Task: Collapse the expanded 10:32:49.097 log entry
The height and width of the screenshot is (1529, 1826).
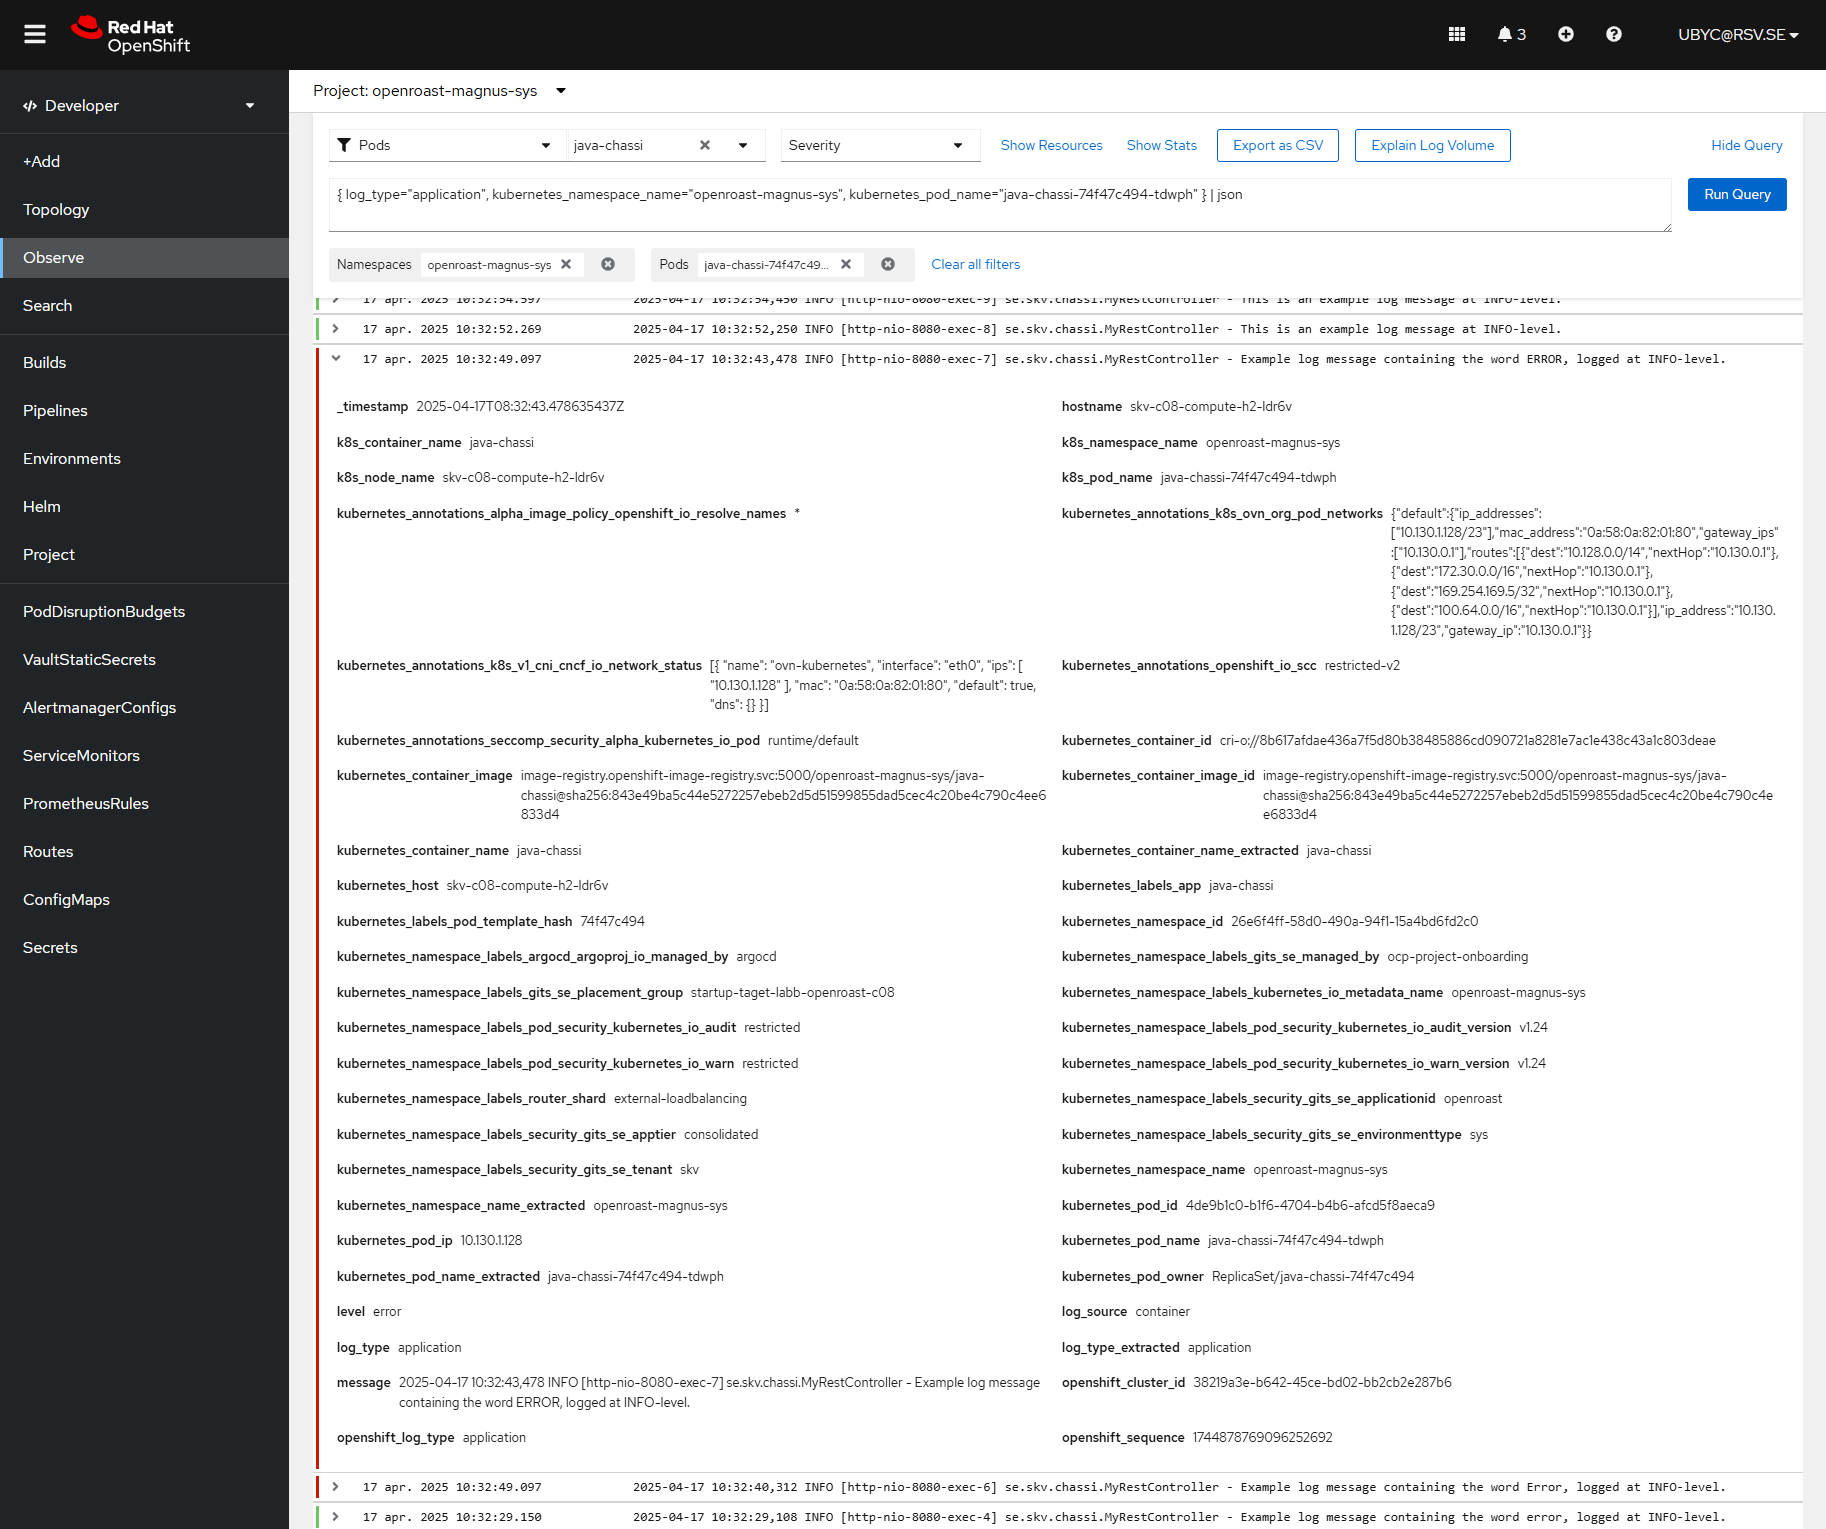Action: pyautogui.click(x=336, y=359)
